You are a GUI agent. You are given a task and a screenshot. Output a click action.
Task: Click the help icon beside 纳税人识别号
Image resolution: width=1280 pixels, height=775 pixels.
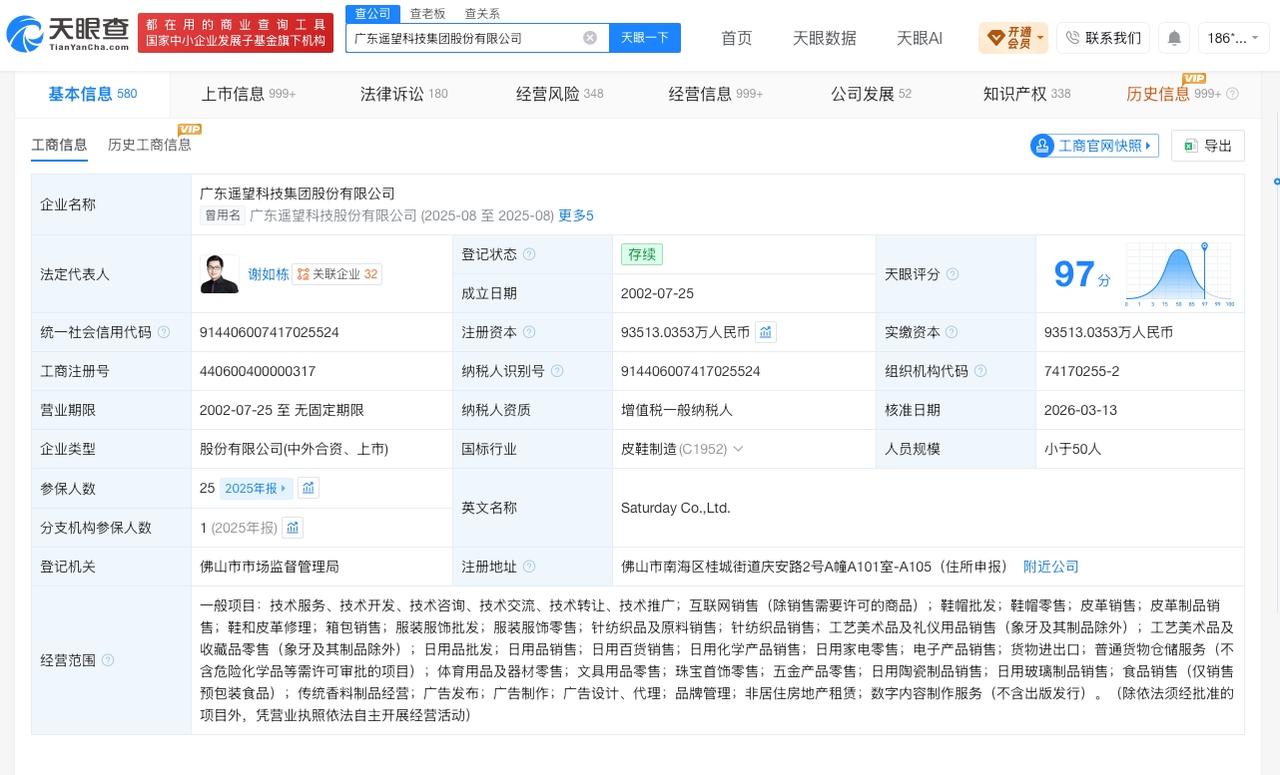click(x=557, y=371)
